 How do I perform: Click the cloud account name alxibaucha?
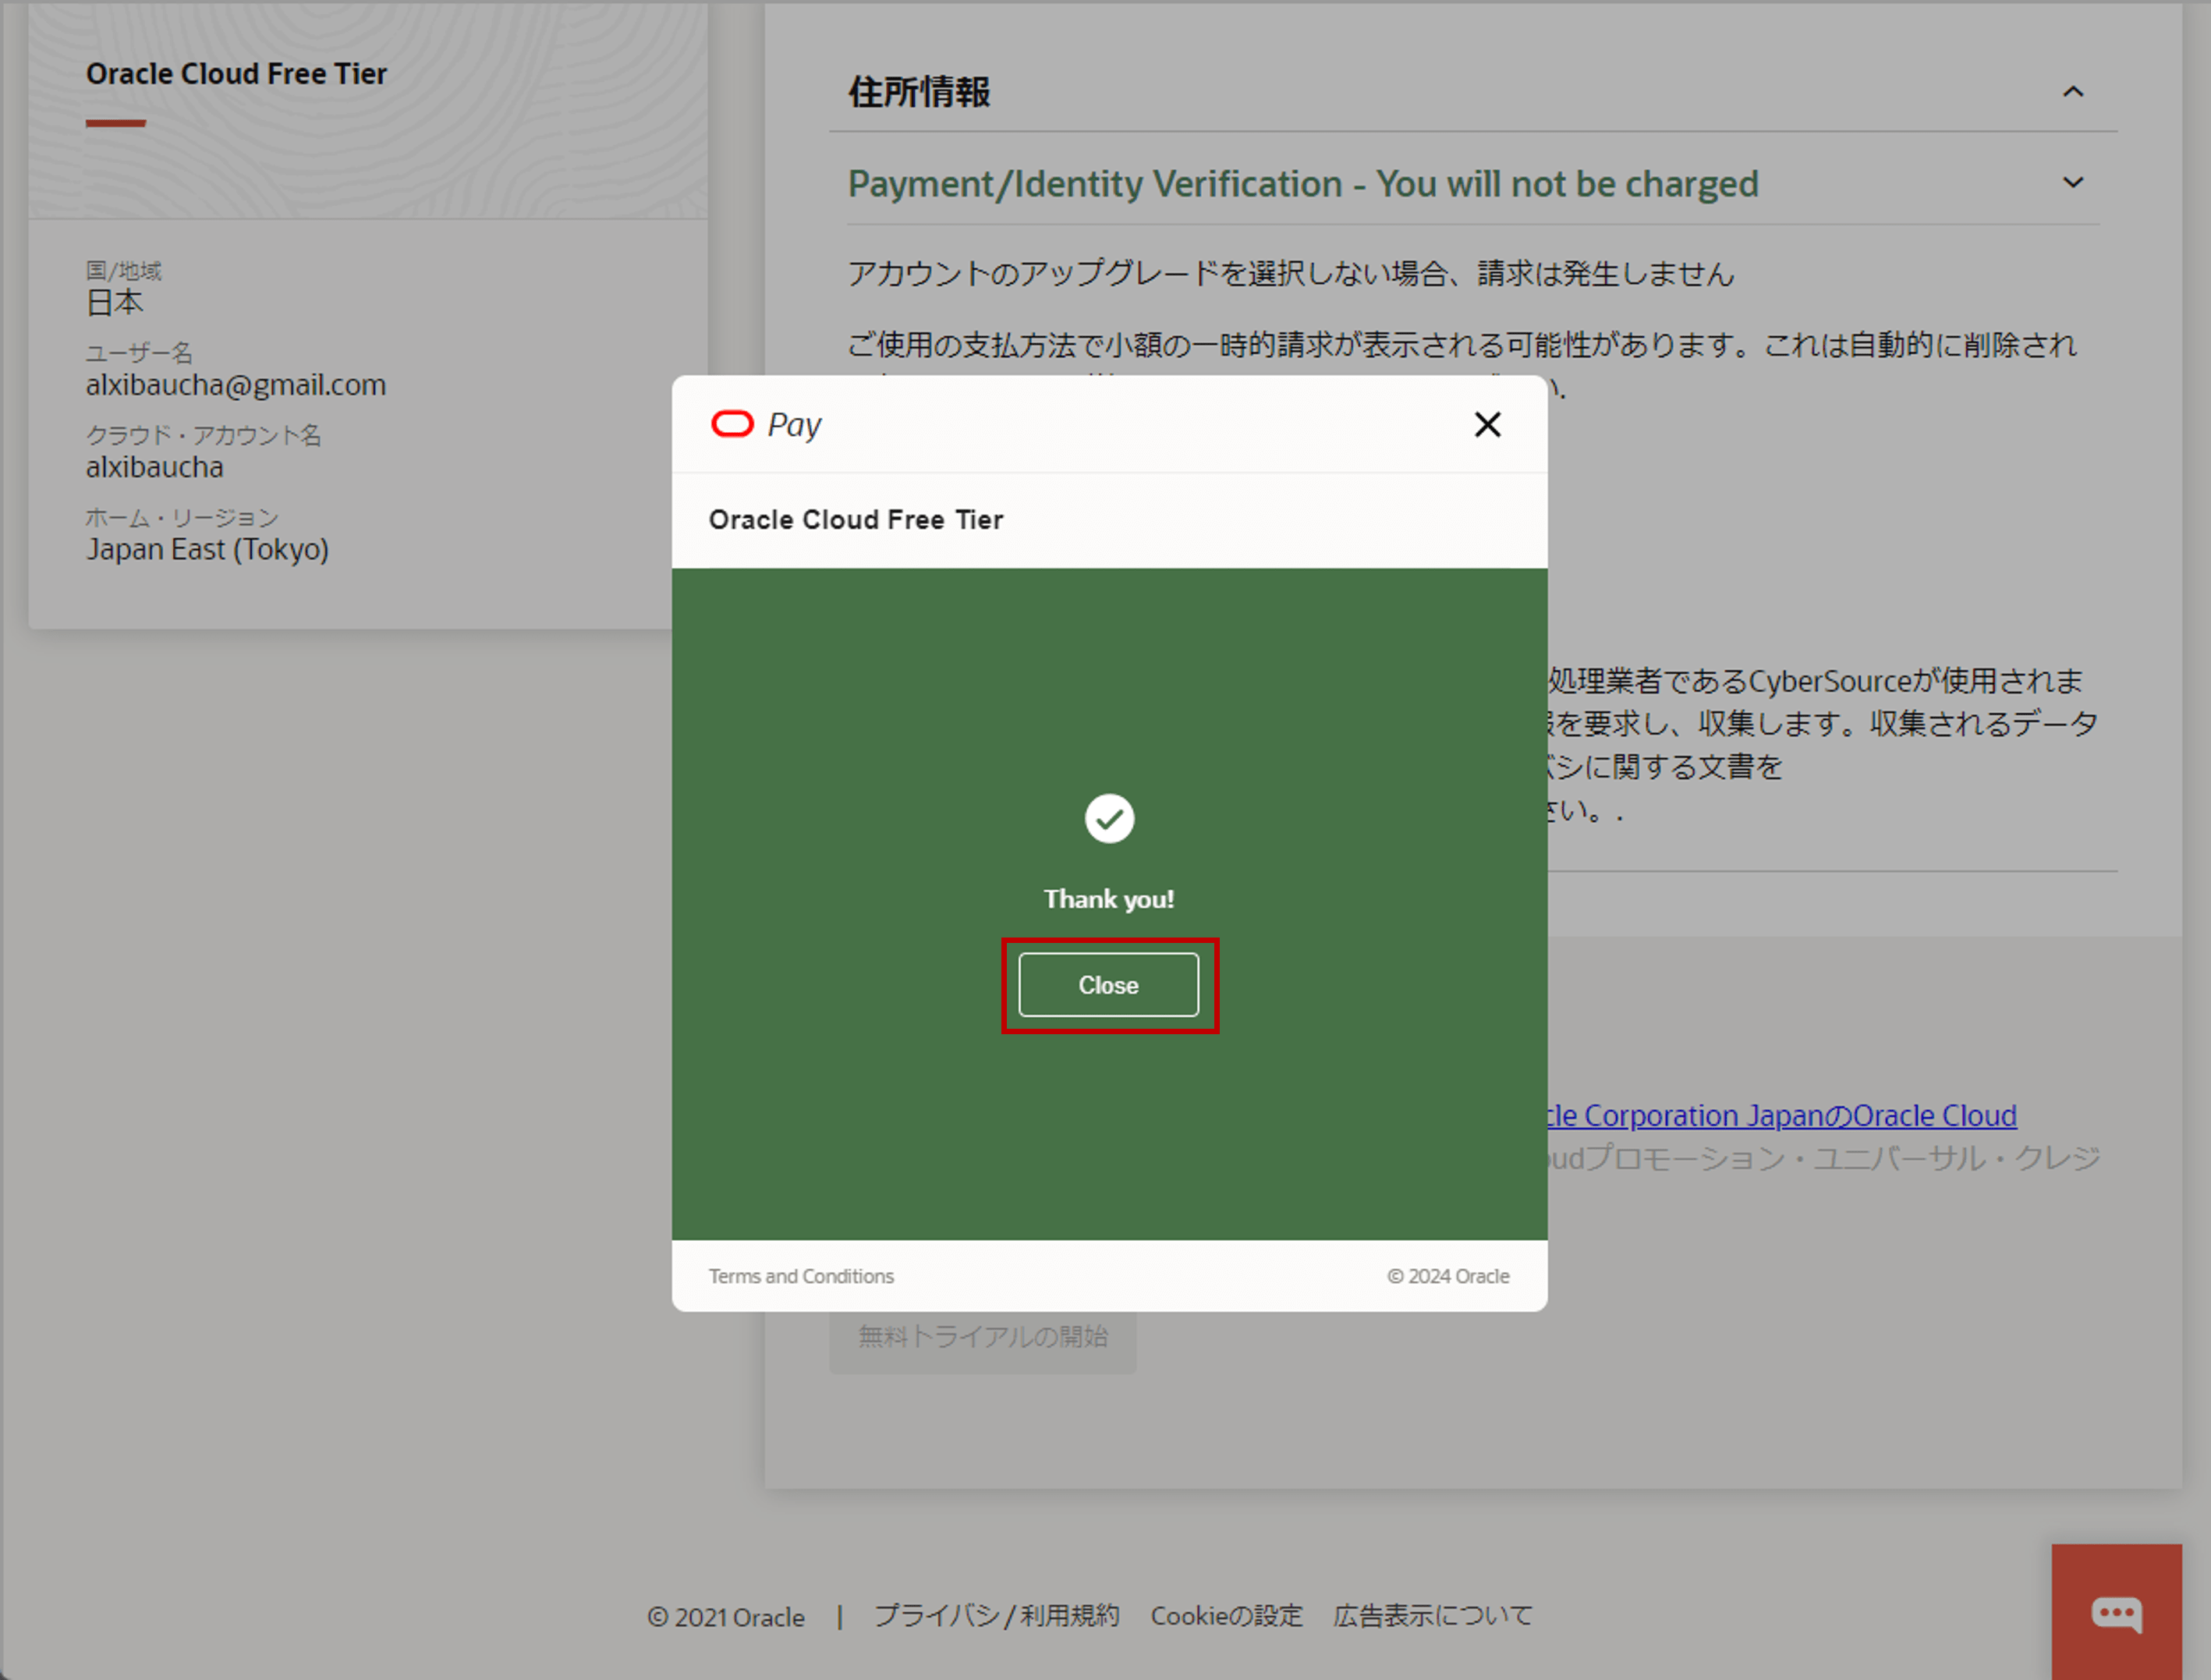coord(154,467)
